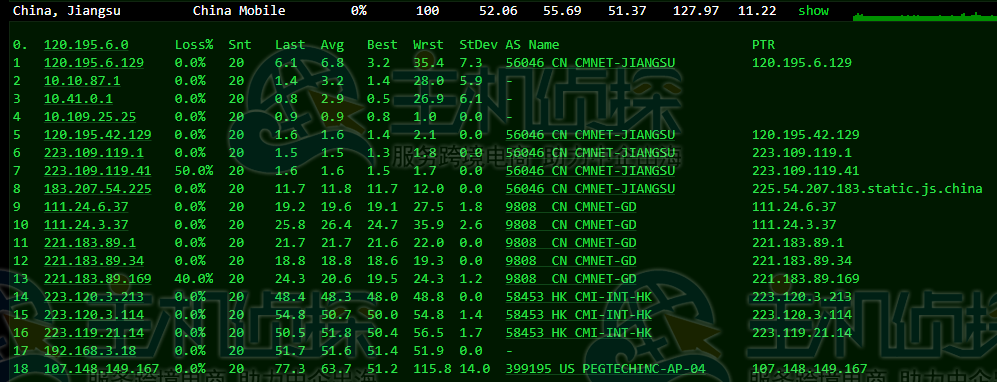The height and width of the screenshot is (382, 997).
Task: Open hop 4 IP link 10.109.25.25
Action: [x=90, y=117]
